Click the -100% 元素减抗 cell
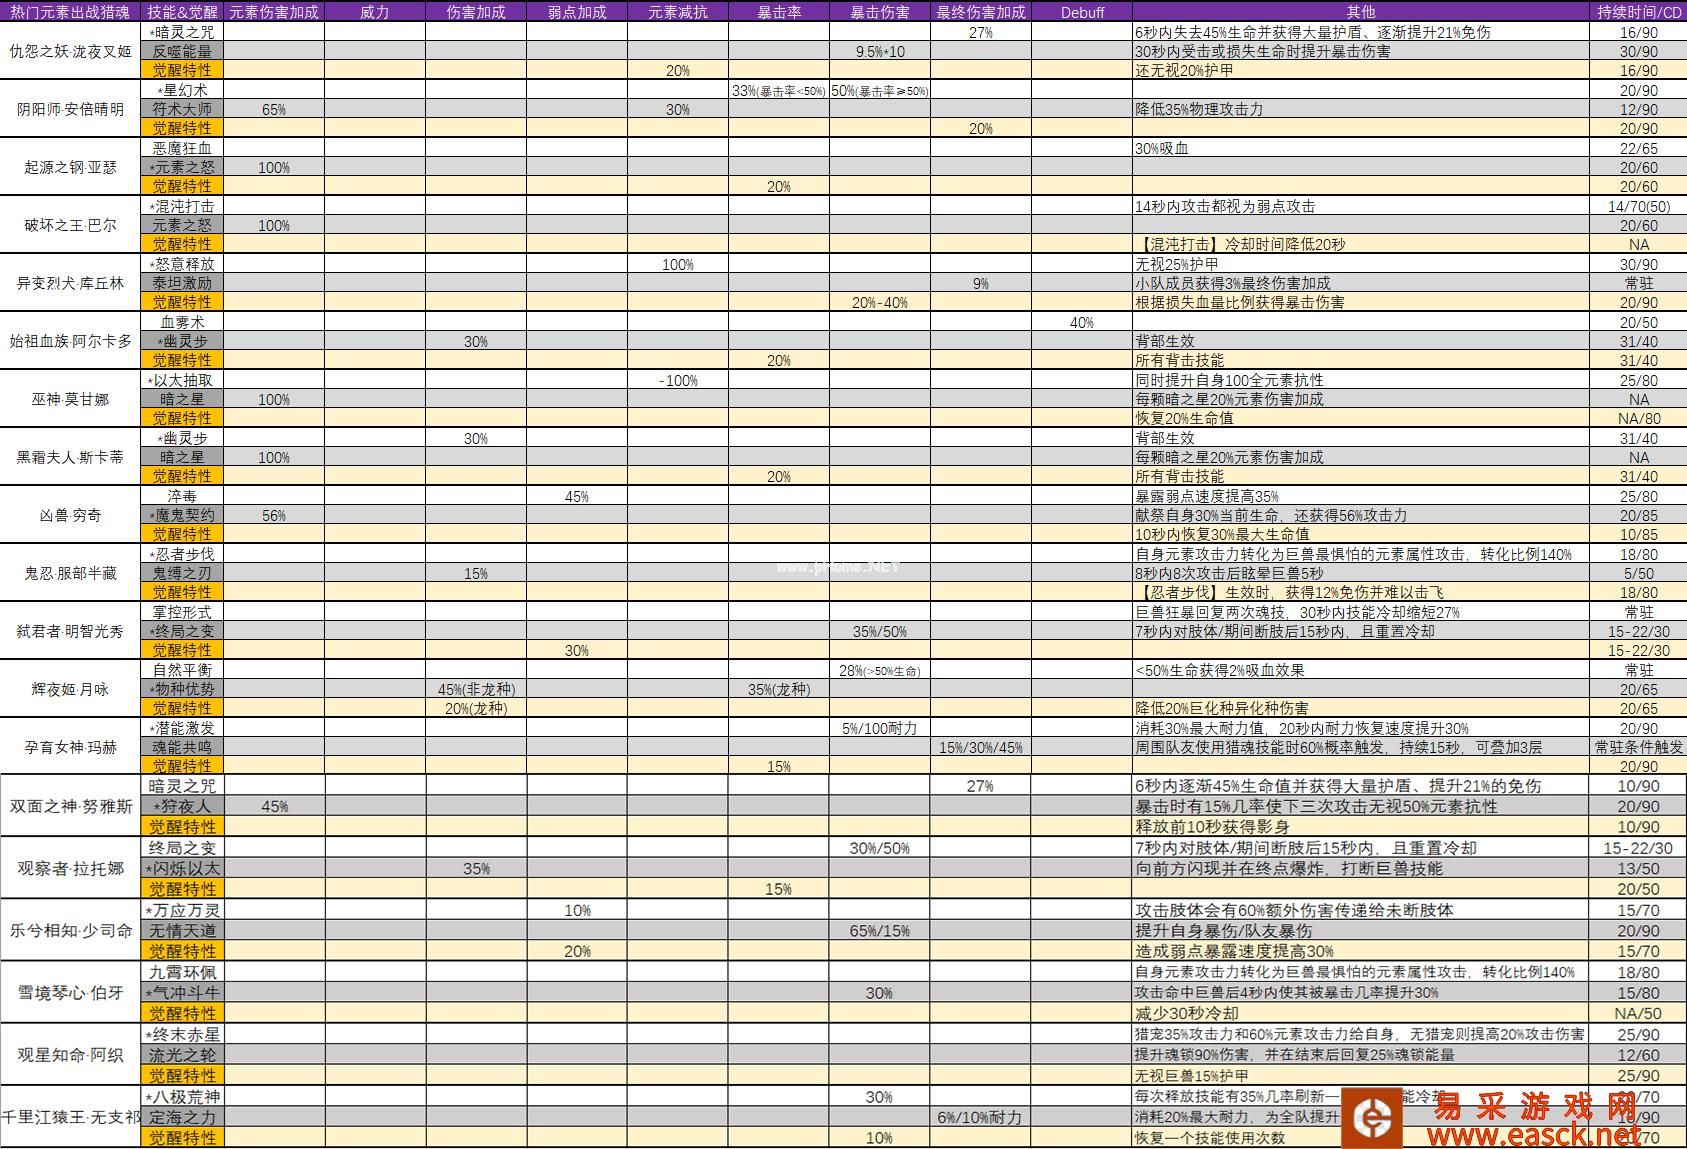Screen dimensions: 1687x1149 pos(678,381)
